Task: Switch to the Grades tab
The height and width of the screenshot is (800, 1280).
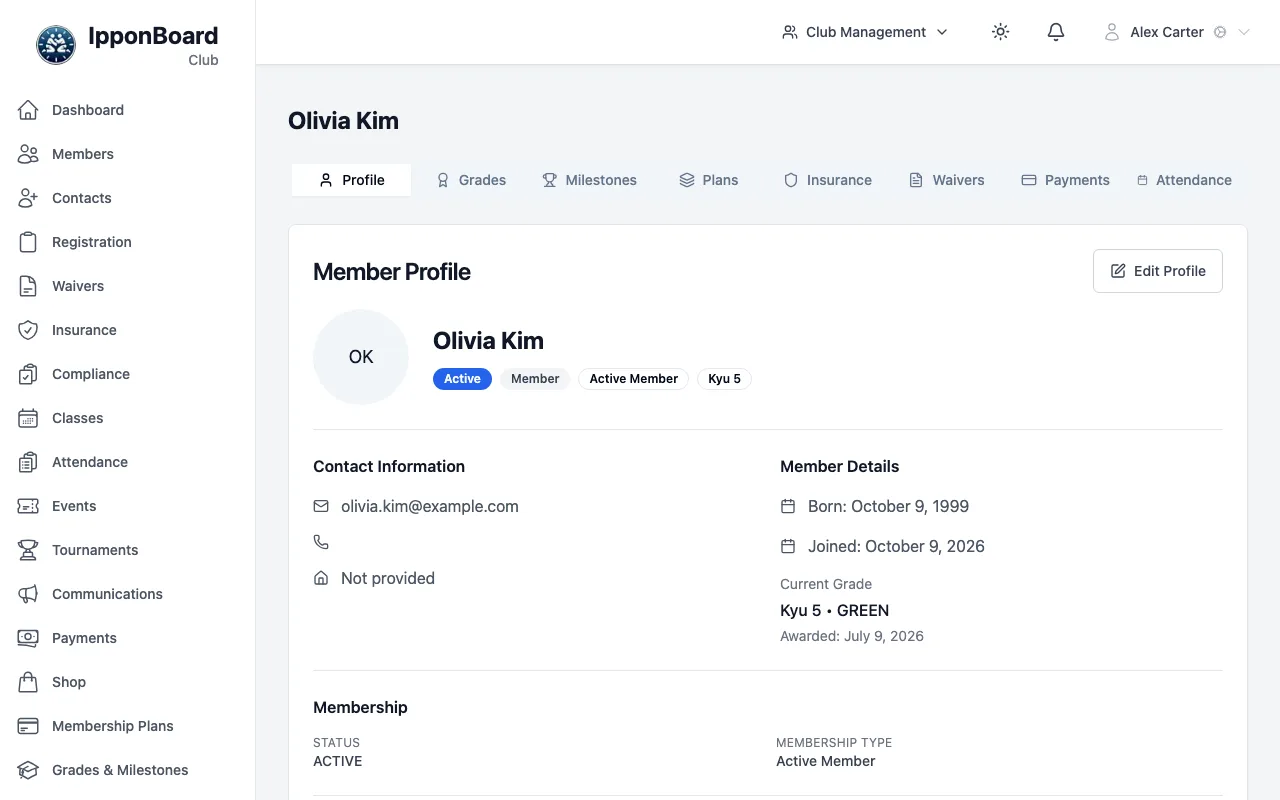Action: tap(471, 180)
